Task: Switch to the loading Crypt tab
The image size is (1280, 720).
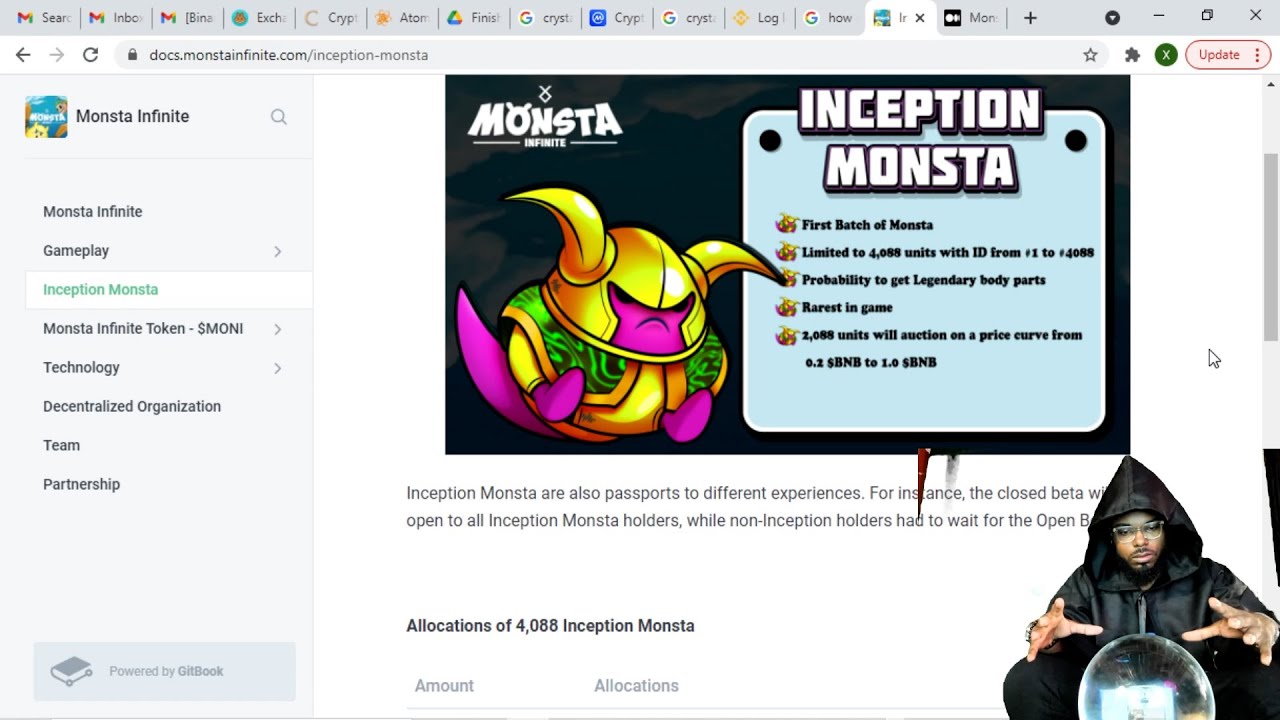Action: pos(332,18)
